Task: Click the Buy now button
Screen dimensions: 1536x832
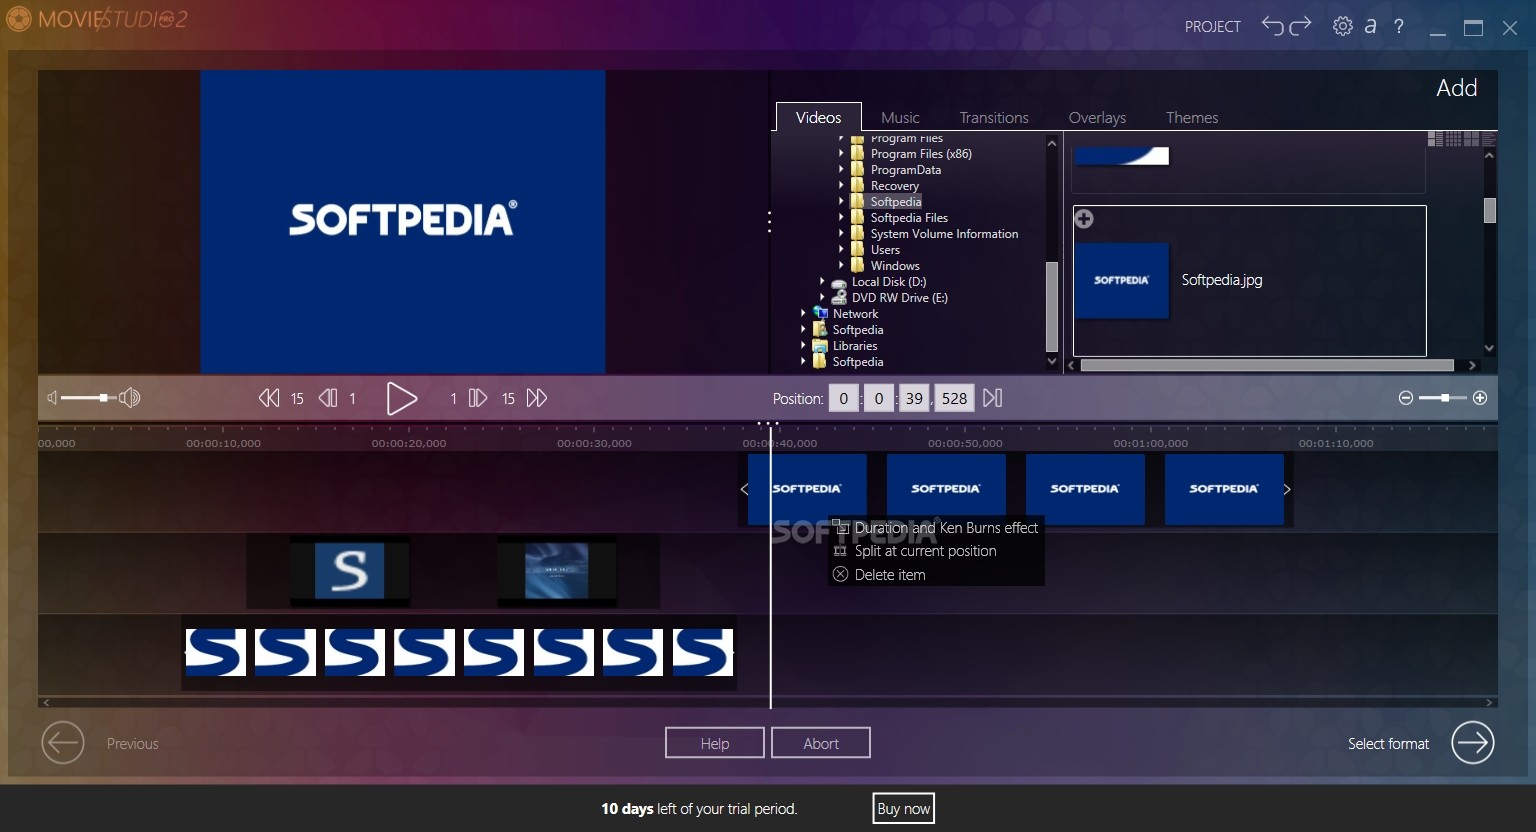Action: [x=904, y=808]
